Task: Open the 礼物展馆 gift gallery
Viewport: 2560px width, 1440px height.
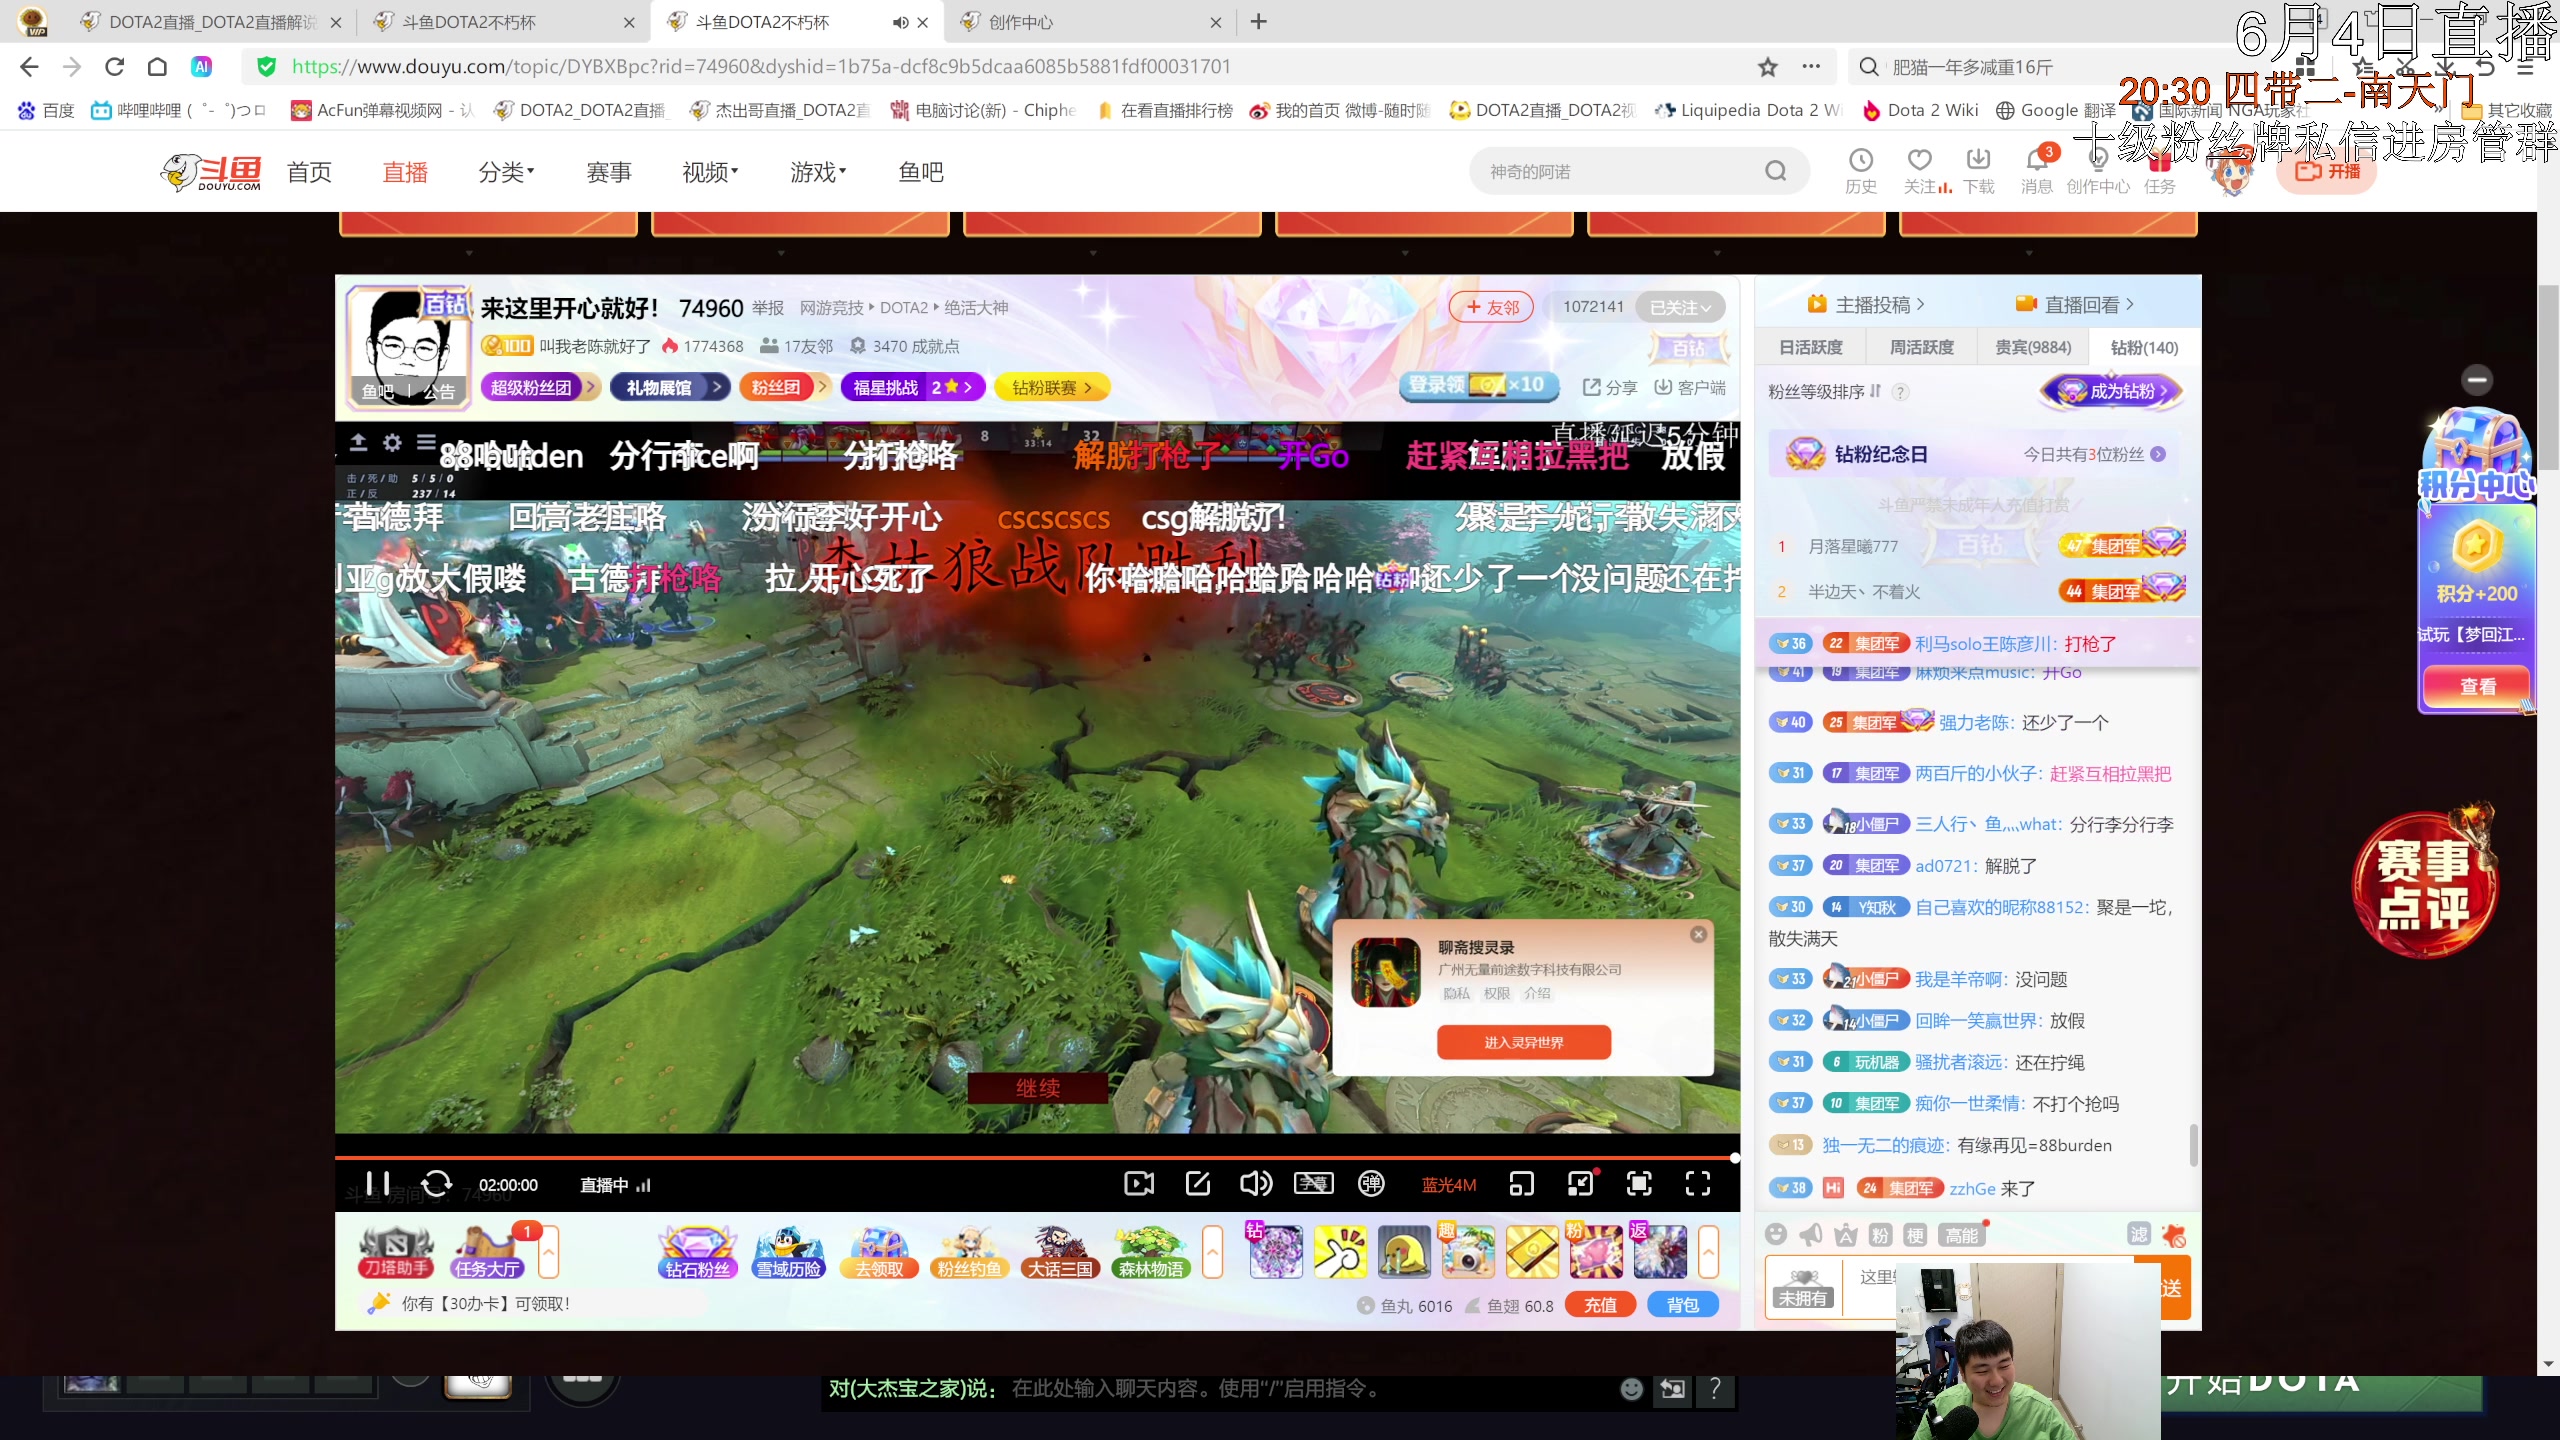Action: coord(671,387)
